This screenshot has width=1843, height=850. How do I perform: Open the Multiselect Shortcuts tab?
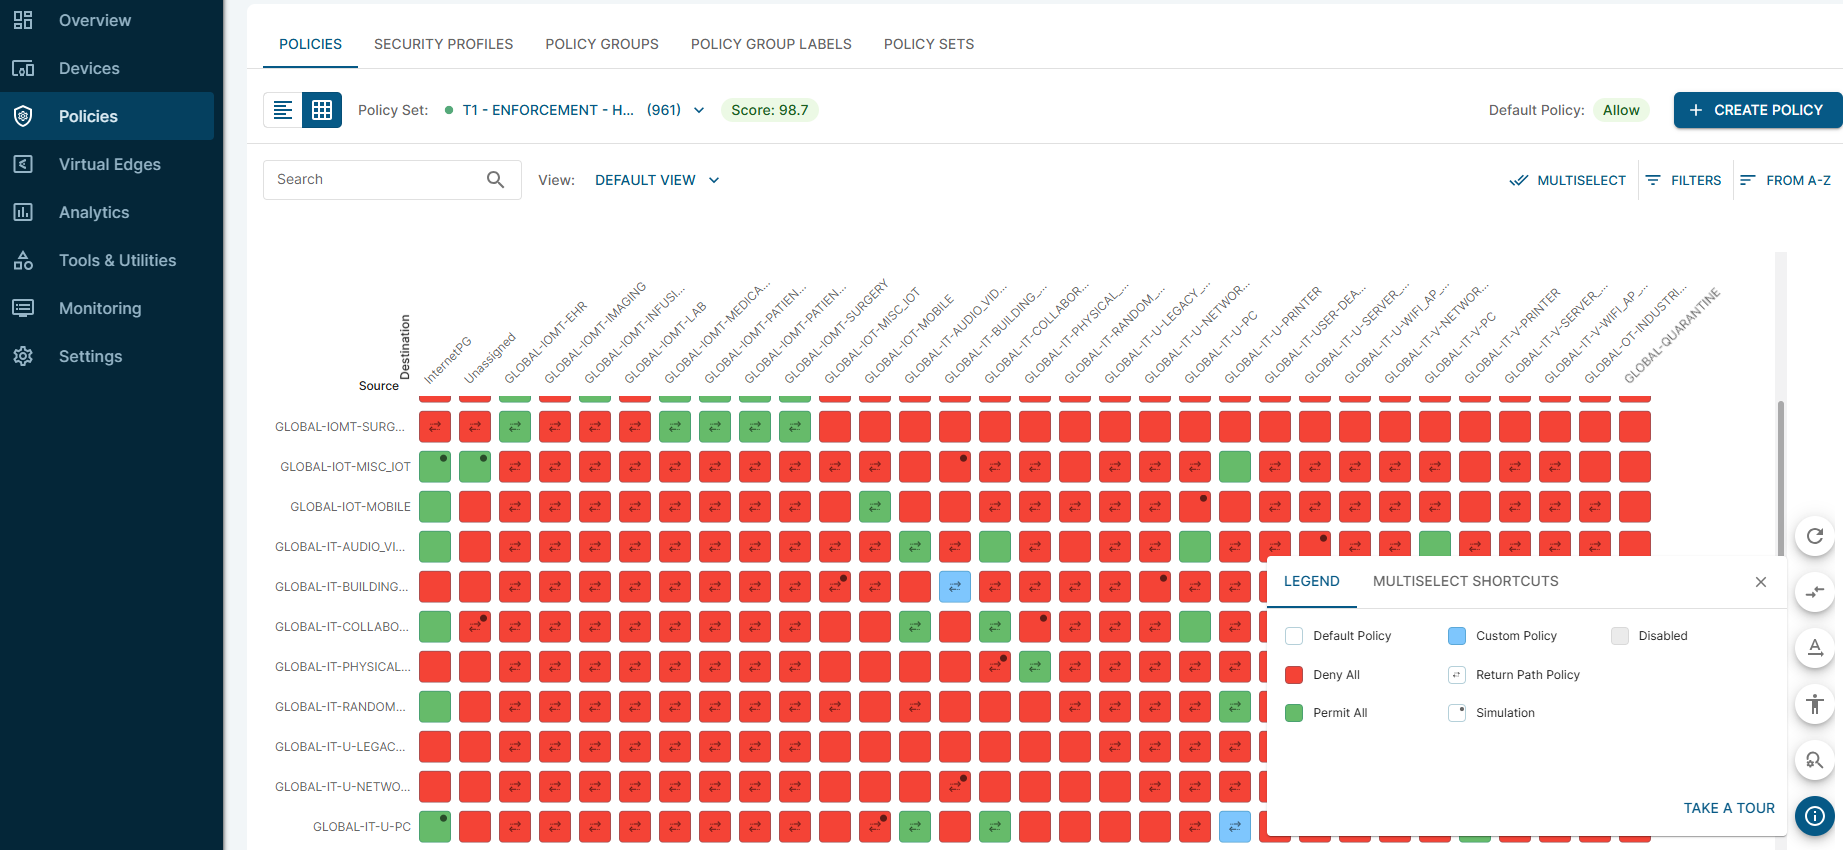(x=1465, y=581)
